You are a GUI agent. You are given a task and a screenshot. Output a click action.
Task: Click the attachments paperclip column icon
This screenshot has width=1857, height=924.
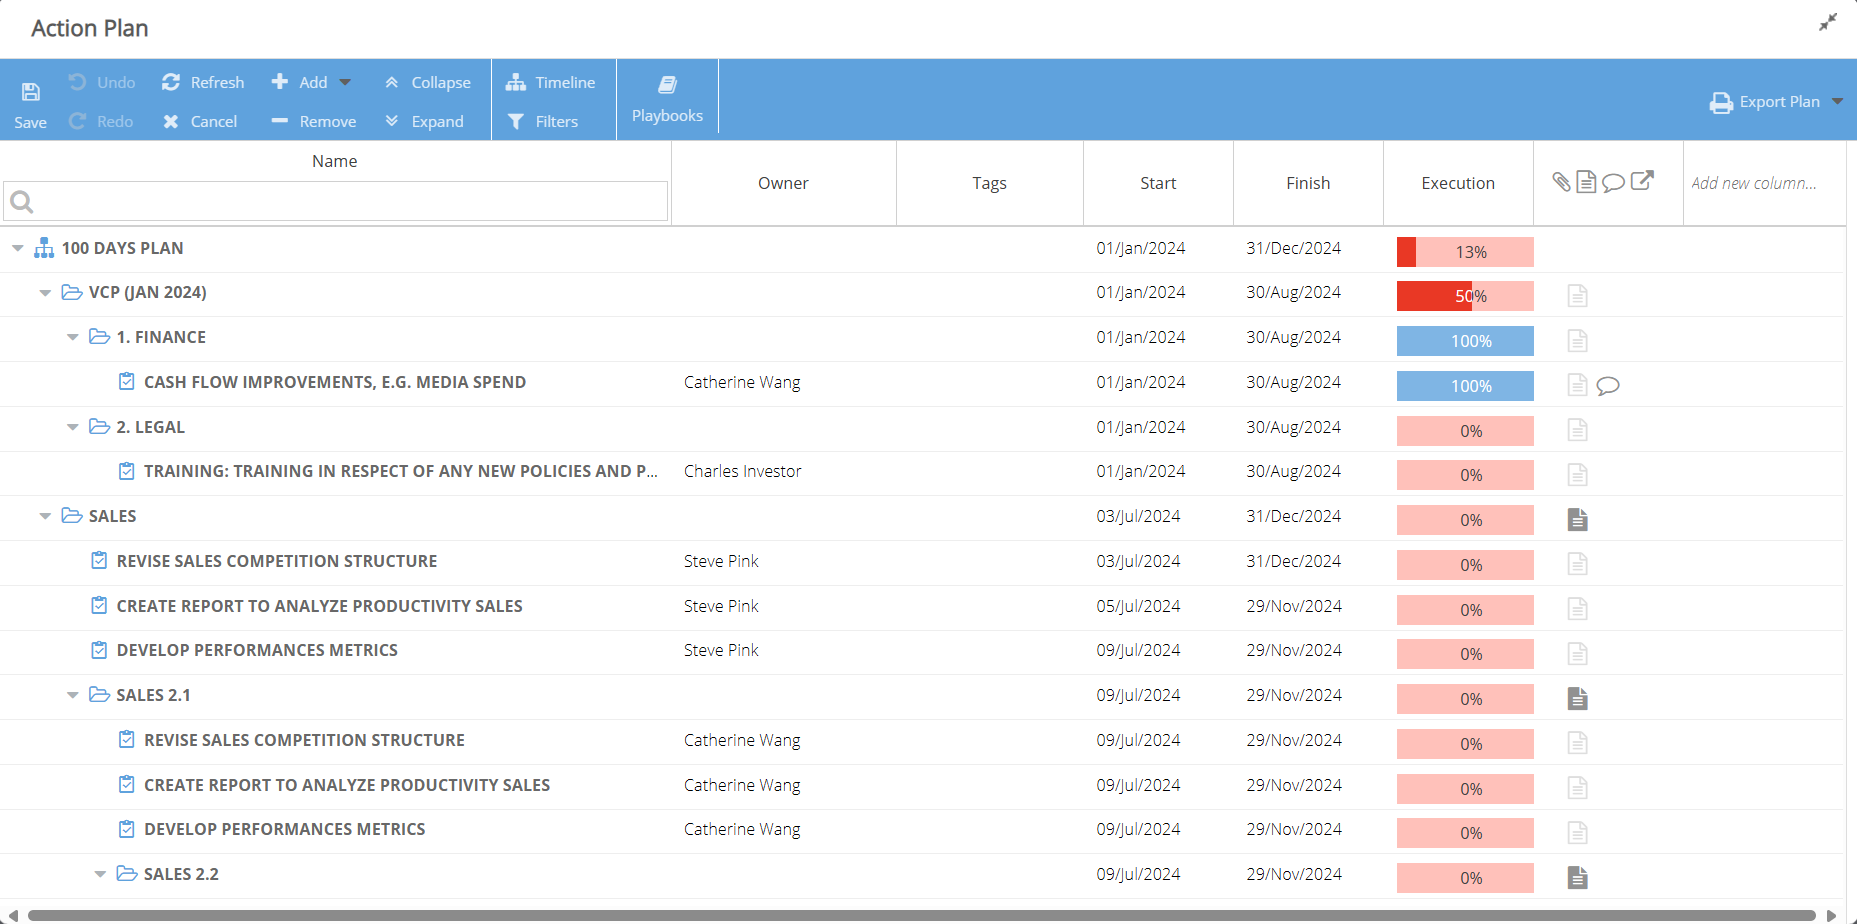click(x=1561, y=181)
